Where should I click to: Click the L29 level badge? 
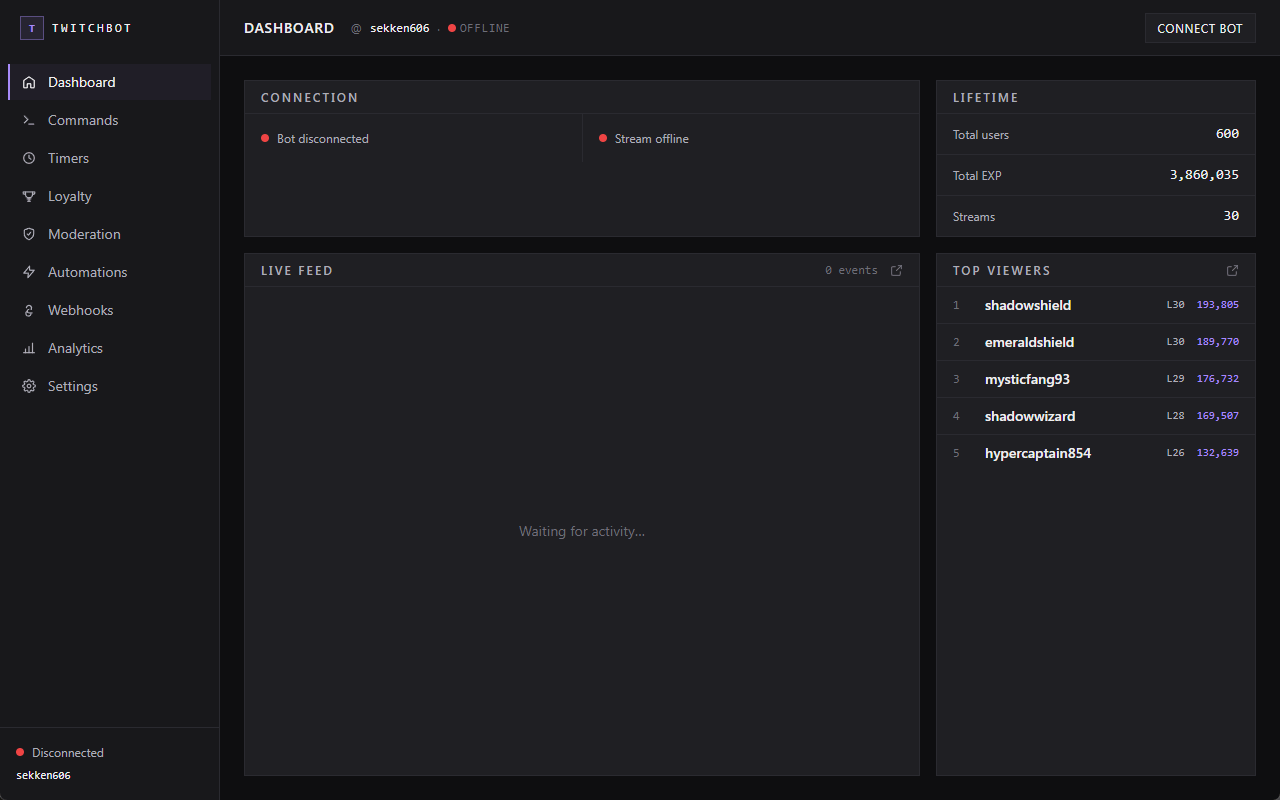[x=1176, y=379]
